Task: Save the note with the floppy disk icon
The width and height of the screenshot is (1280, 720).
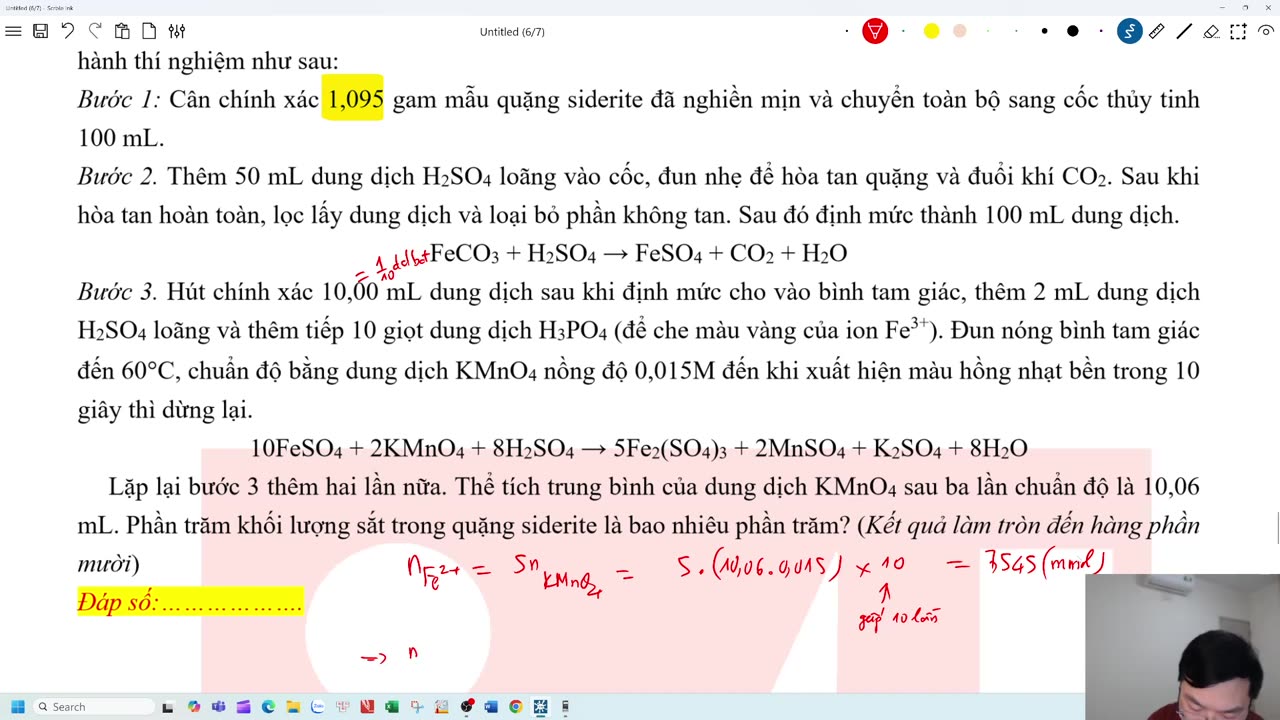Action: 41,31
